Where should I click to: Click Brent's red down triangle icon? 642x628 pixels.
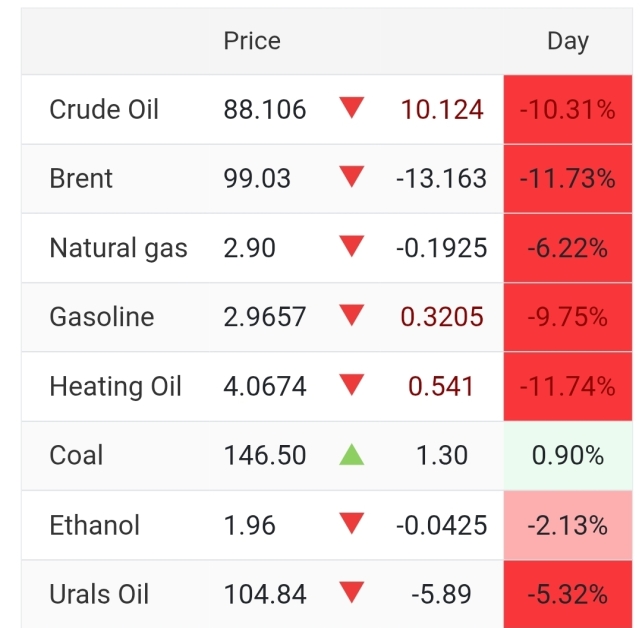[x=351, y=178]
